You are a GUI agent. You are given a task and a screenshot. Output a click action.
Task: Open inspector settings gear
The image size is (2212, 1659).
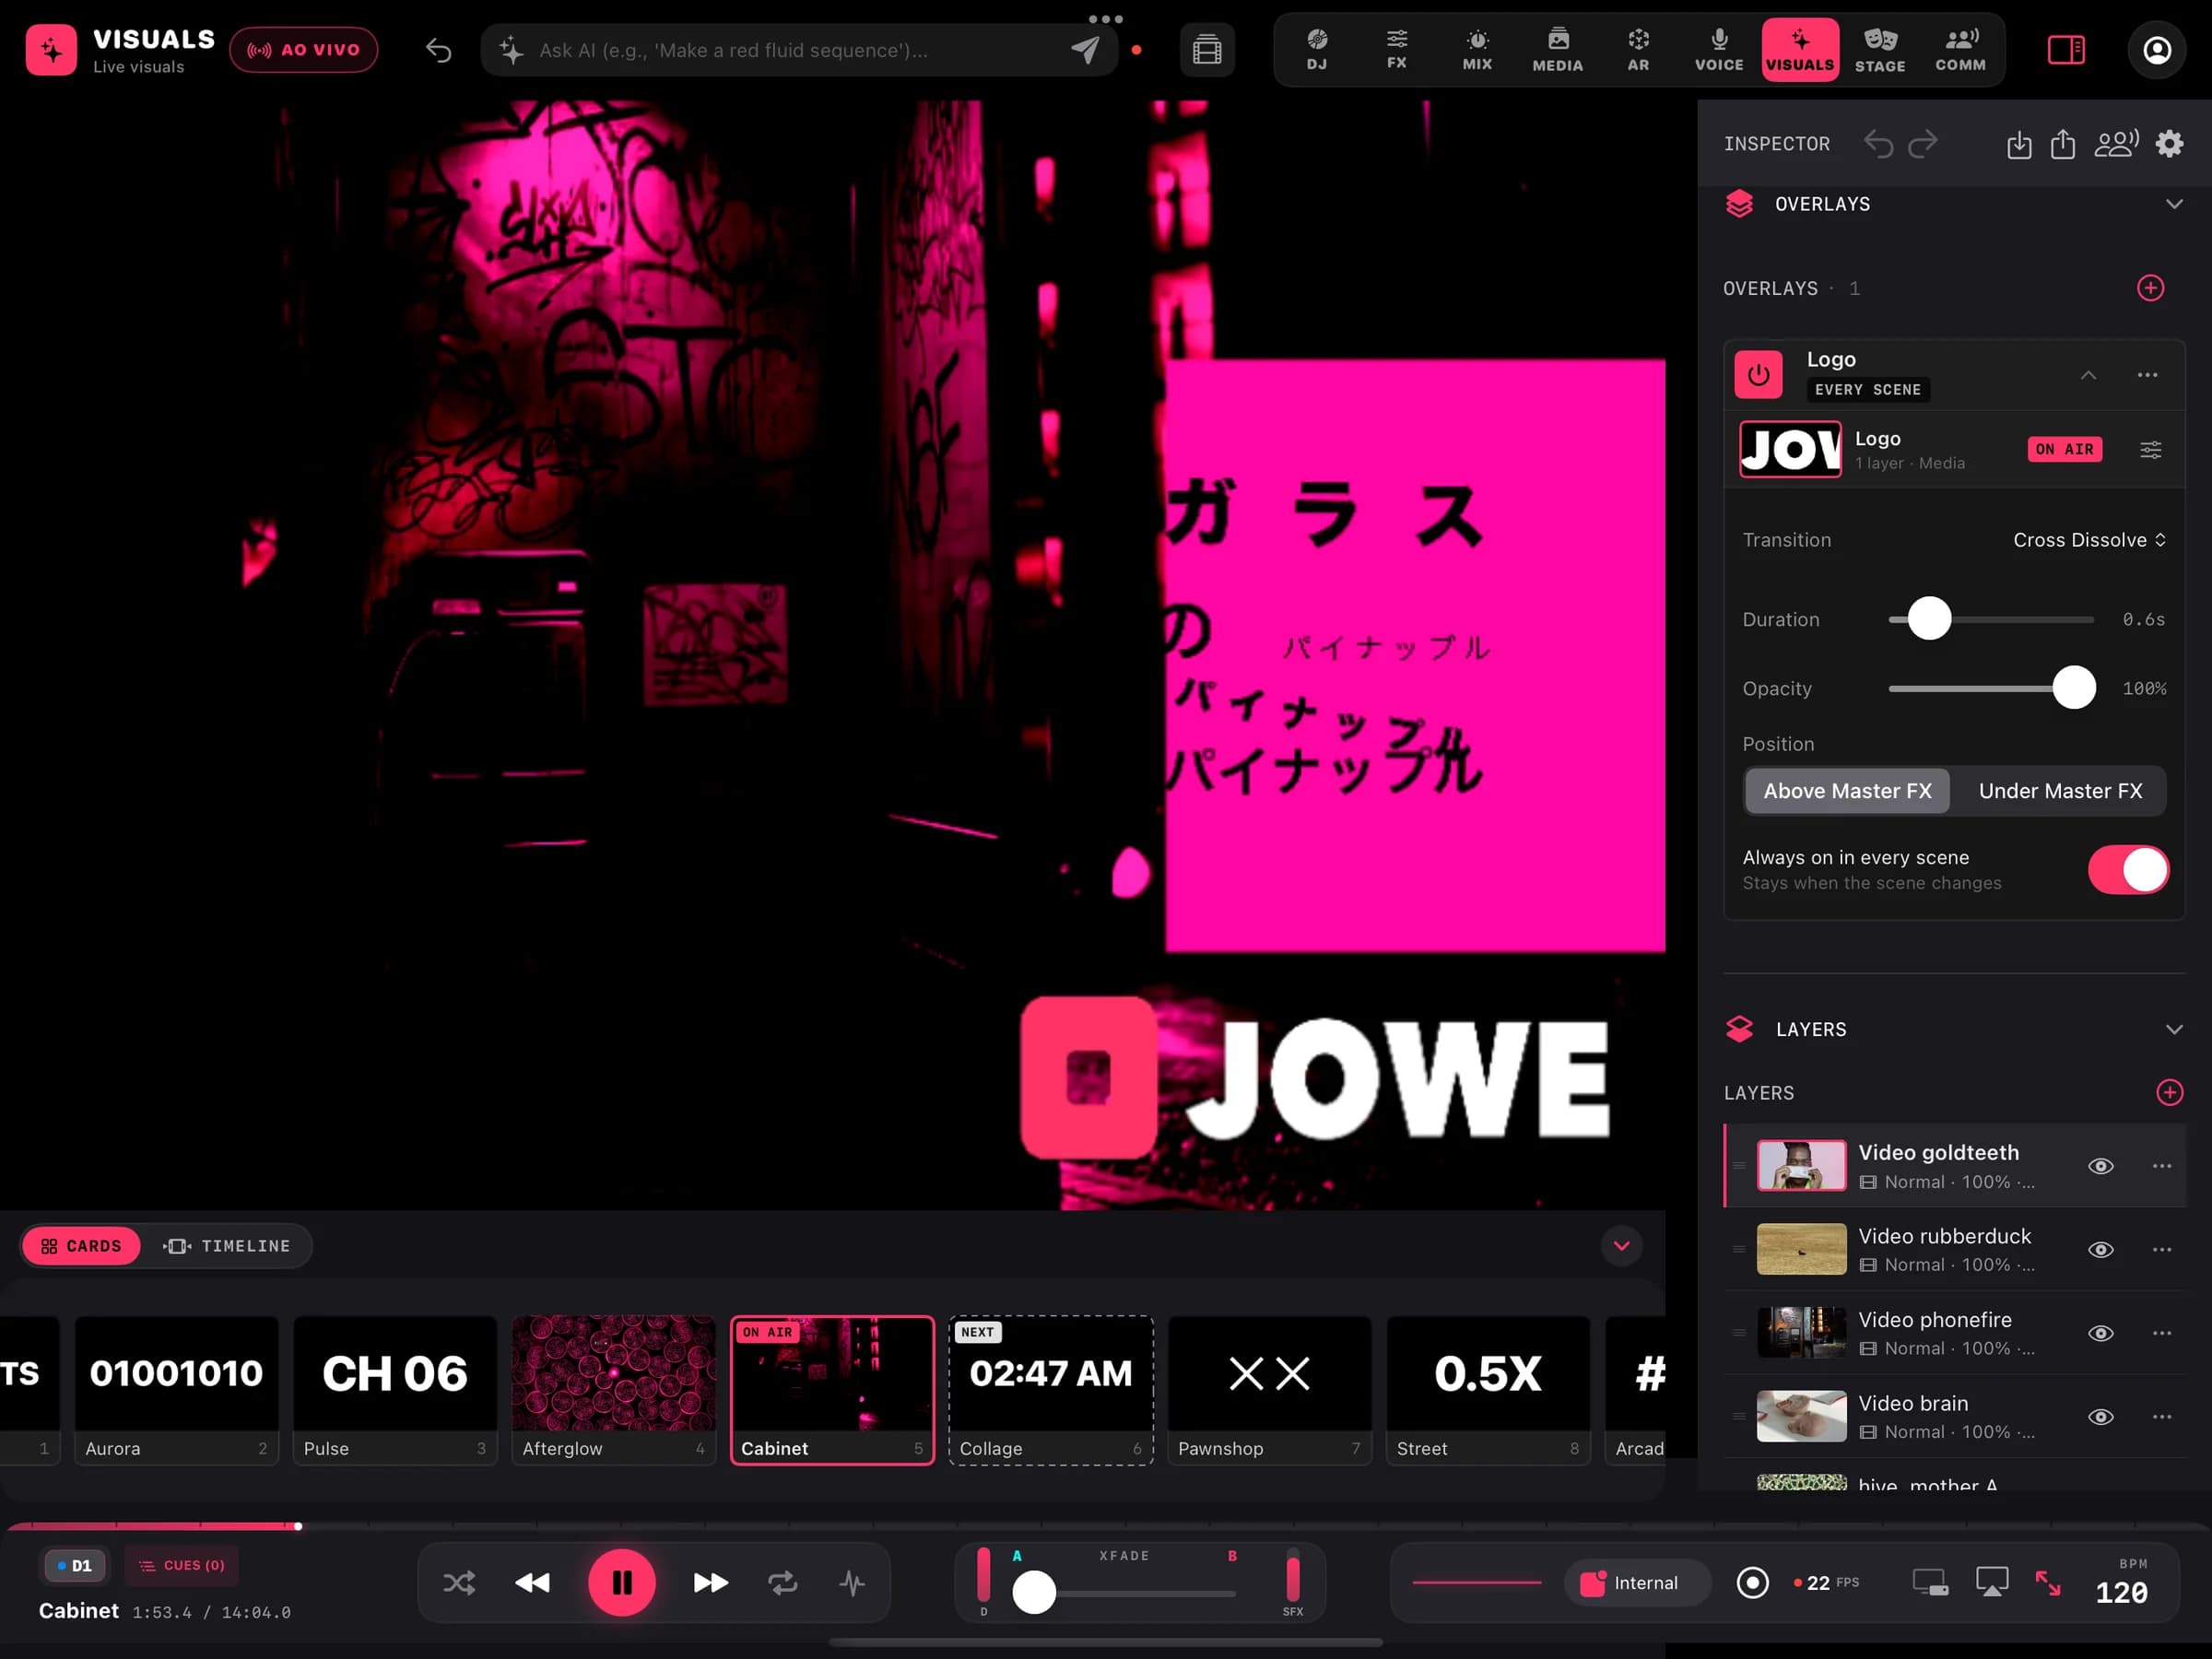tap(2169, 144)
